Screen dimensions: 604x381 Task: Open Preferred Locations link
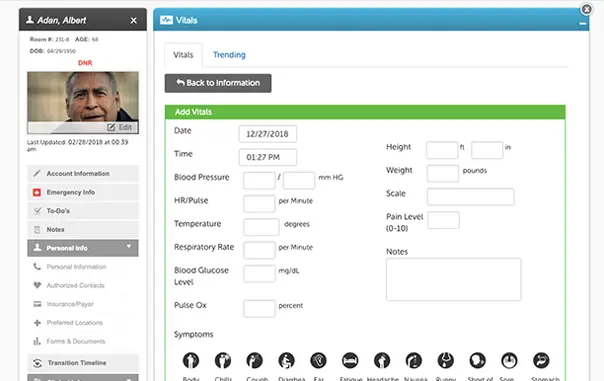click(x=75, y=323)
